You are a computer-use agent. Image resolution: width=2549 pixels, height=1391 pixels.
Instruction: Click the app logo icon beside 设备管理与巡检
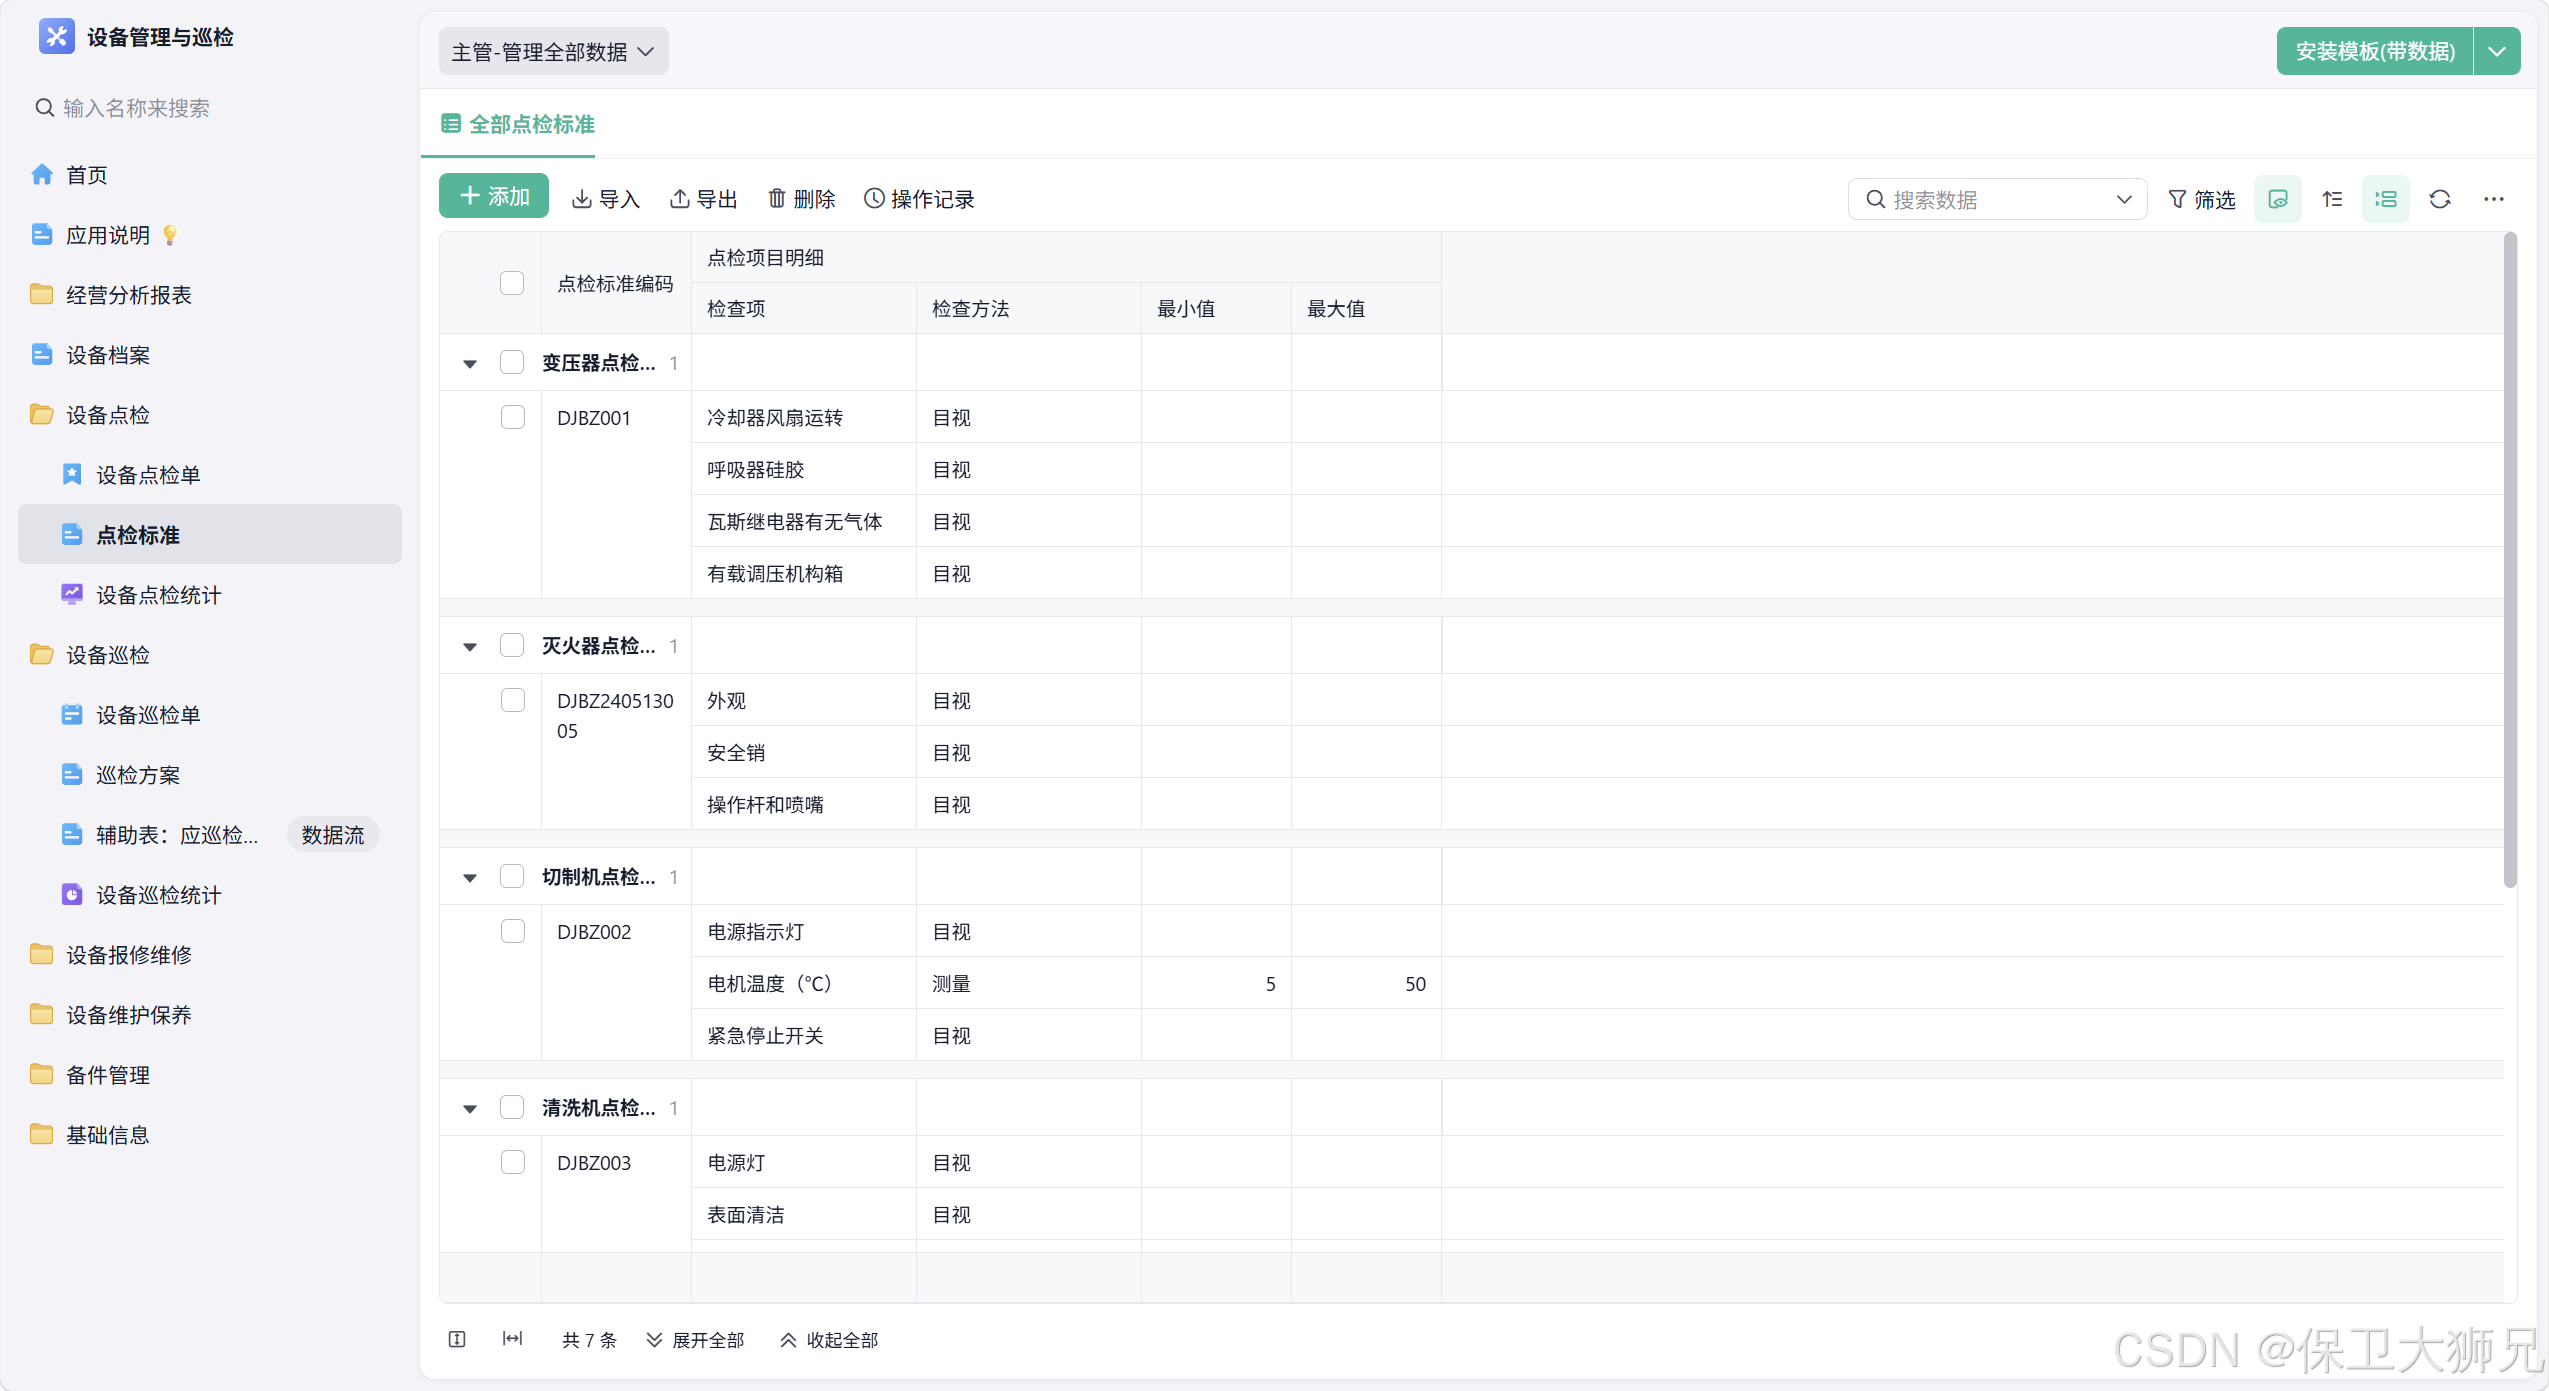tap(57, 37)
